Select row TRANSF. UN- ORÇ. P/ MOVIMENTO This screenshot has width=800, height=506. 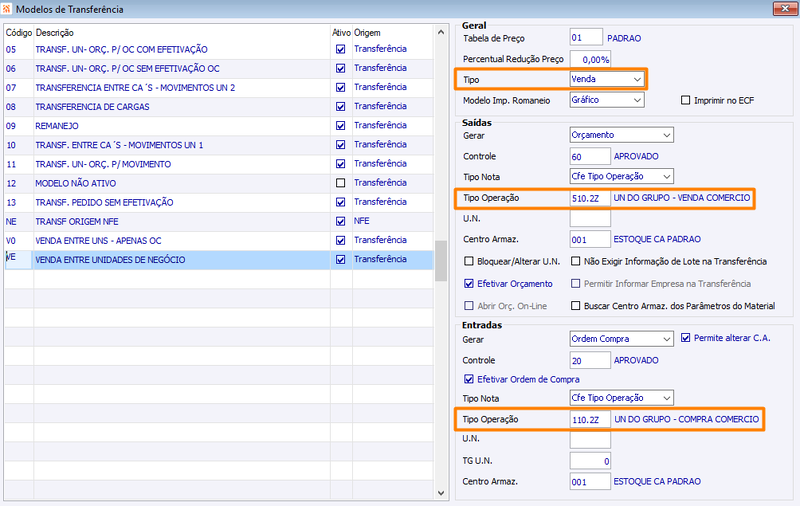click(218, 164)
